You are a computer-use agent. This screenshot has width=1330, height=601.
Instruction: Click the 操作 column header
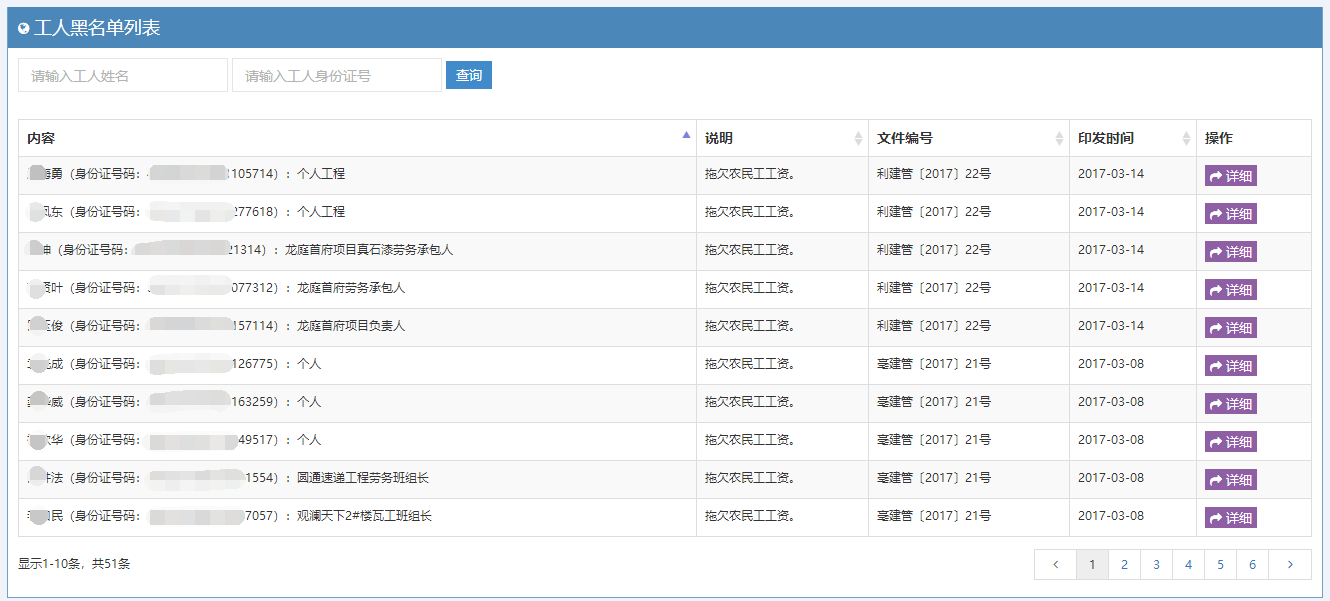1219,139
